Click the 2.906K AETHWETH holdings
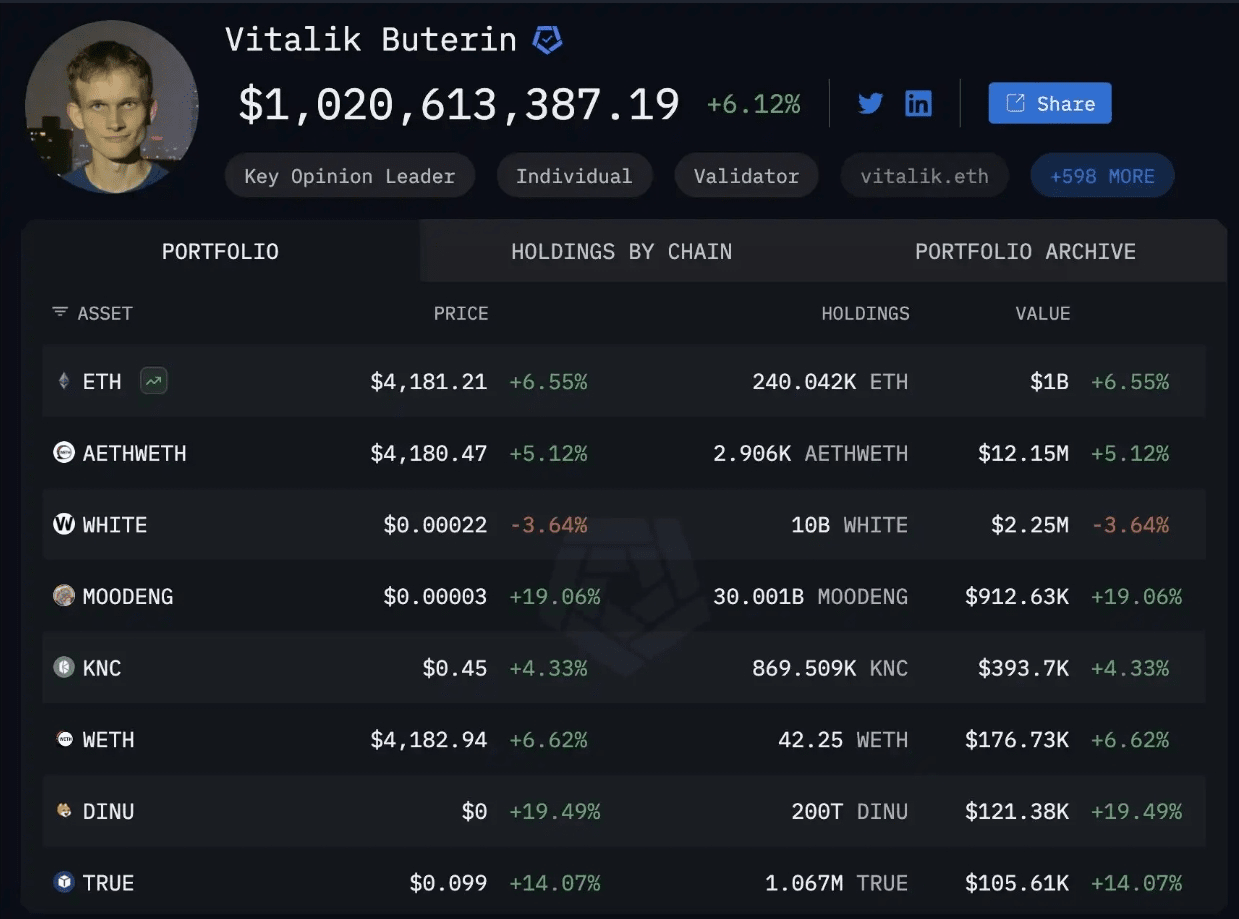This screenshot has height=919, width=1239. (x=811, y=453)
